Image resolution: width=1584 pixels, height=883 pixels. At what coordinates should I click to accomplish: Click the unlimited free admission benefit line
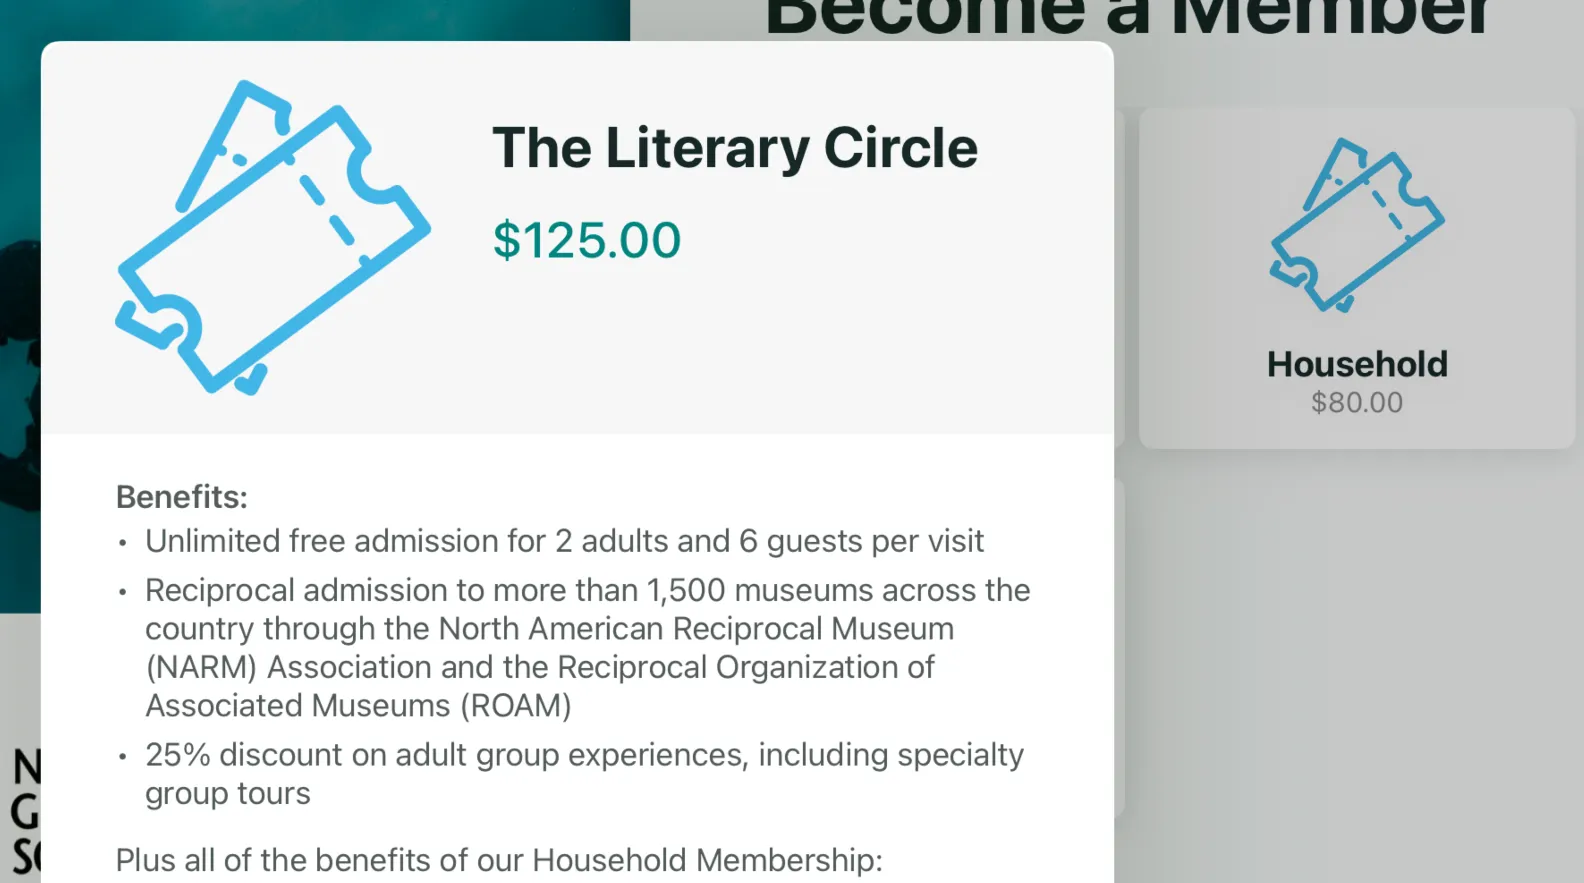point(564,541)
